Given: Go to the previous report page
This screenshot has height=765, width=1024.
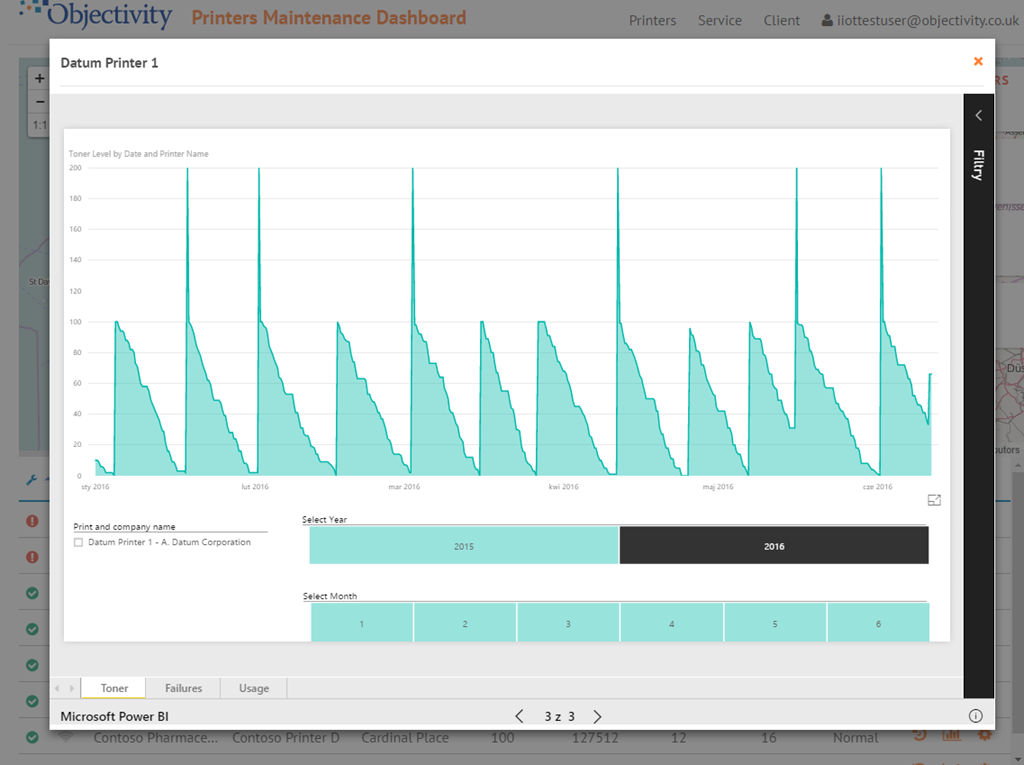Looking at the screenshot, I should (519, 717).
